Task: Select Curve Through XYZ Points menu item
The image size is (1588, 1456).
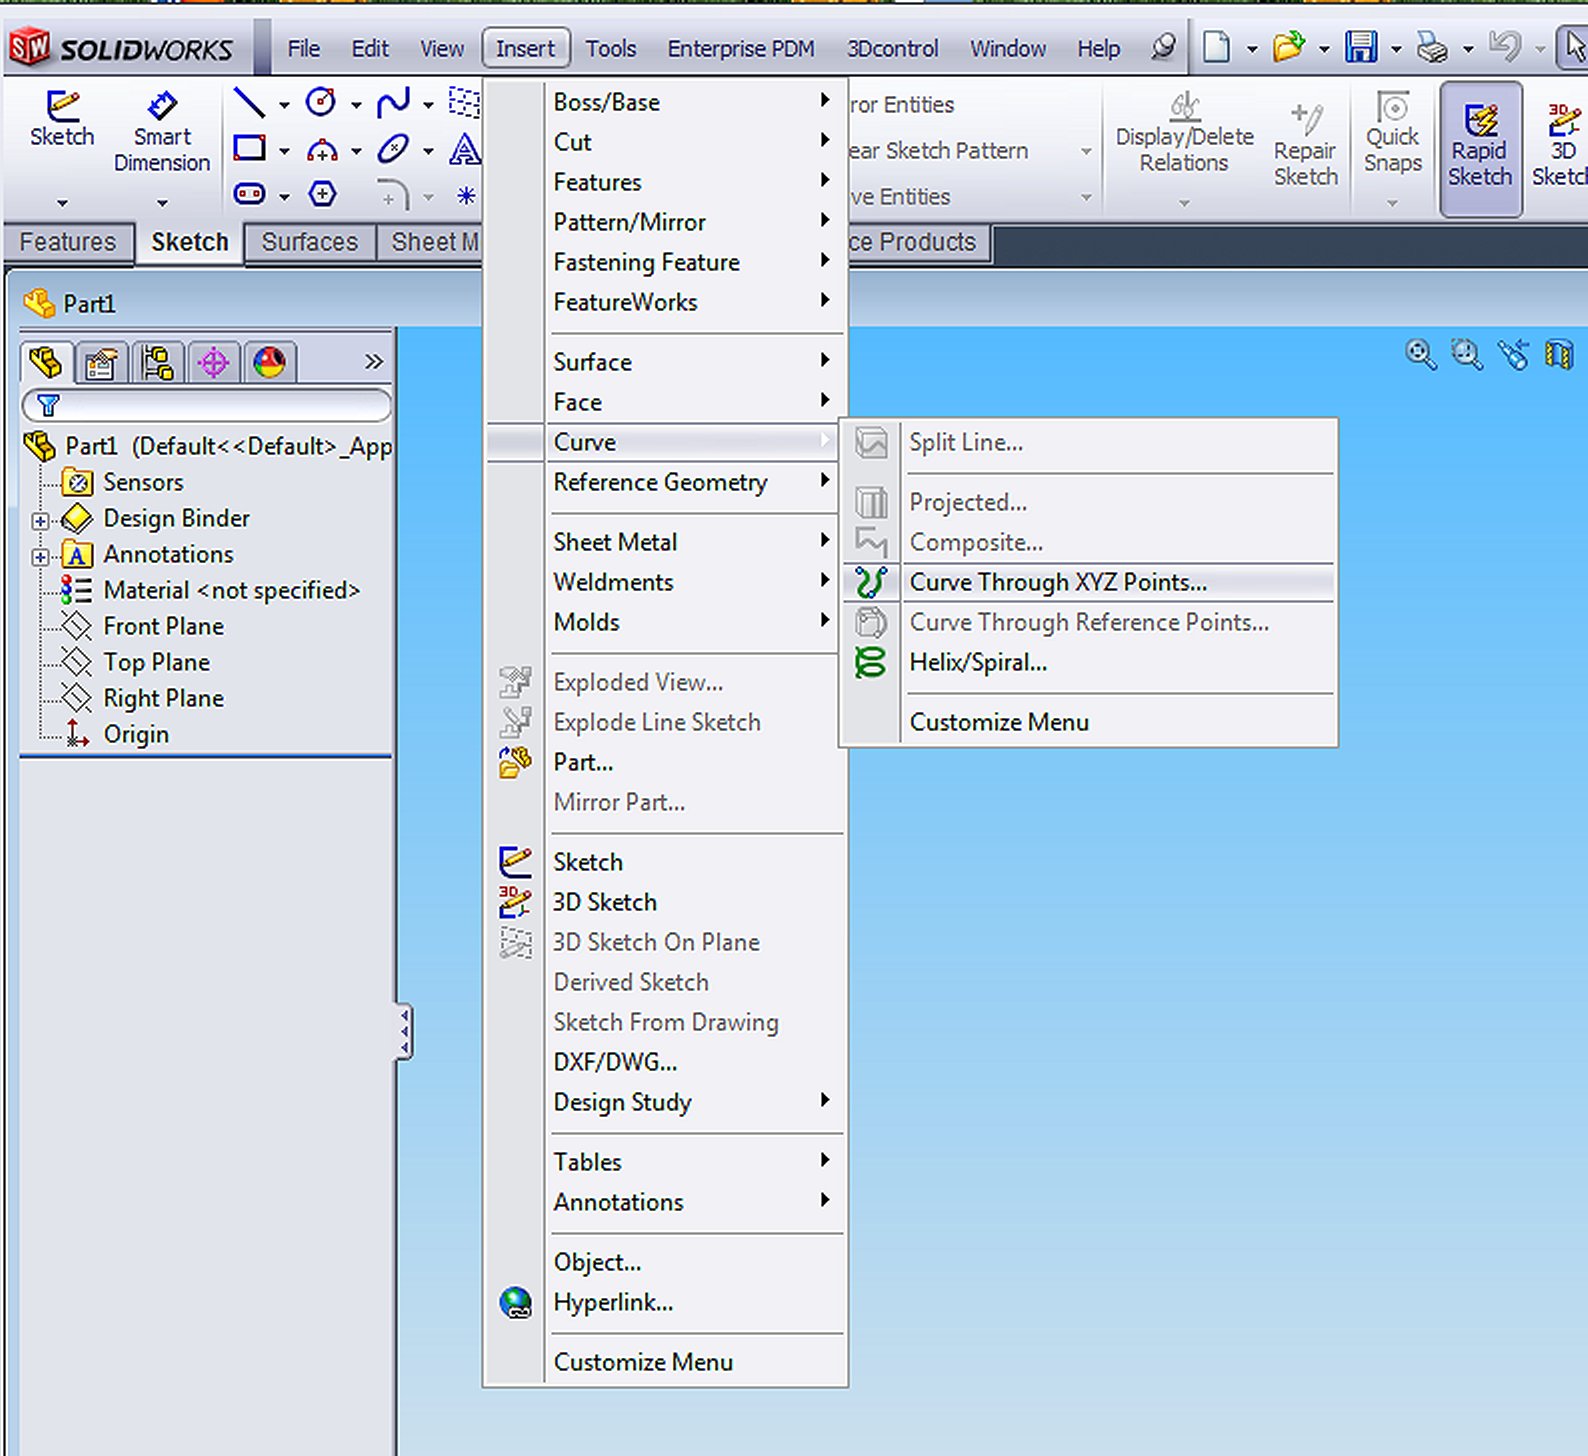Action: pos(1088,582)
